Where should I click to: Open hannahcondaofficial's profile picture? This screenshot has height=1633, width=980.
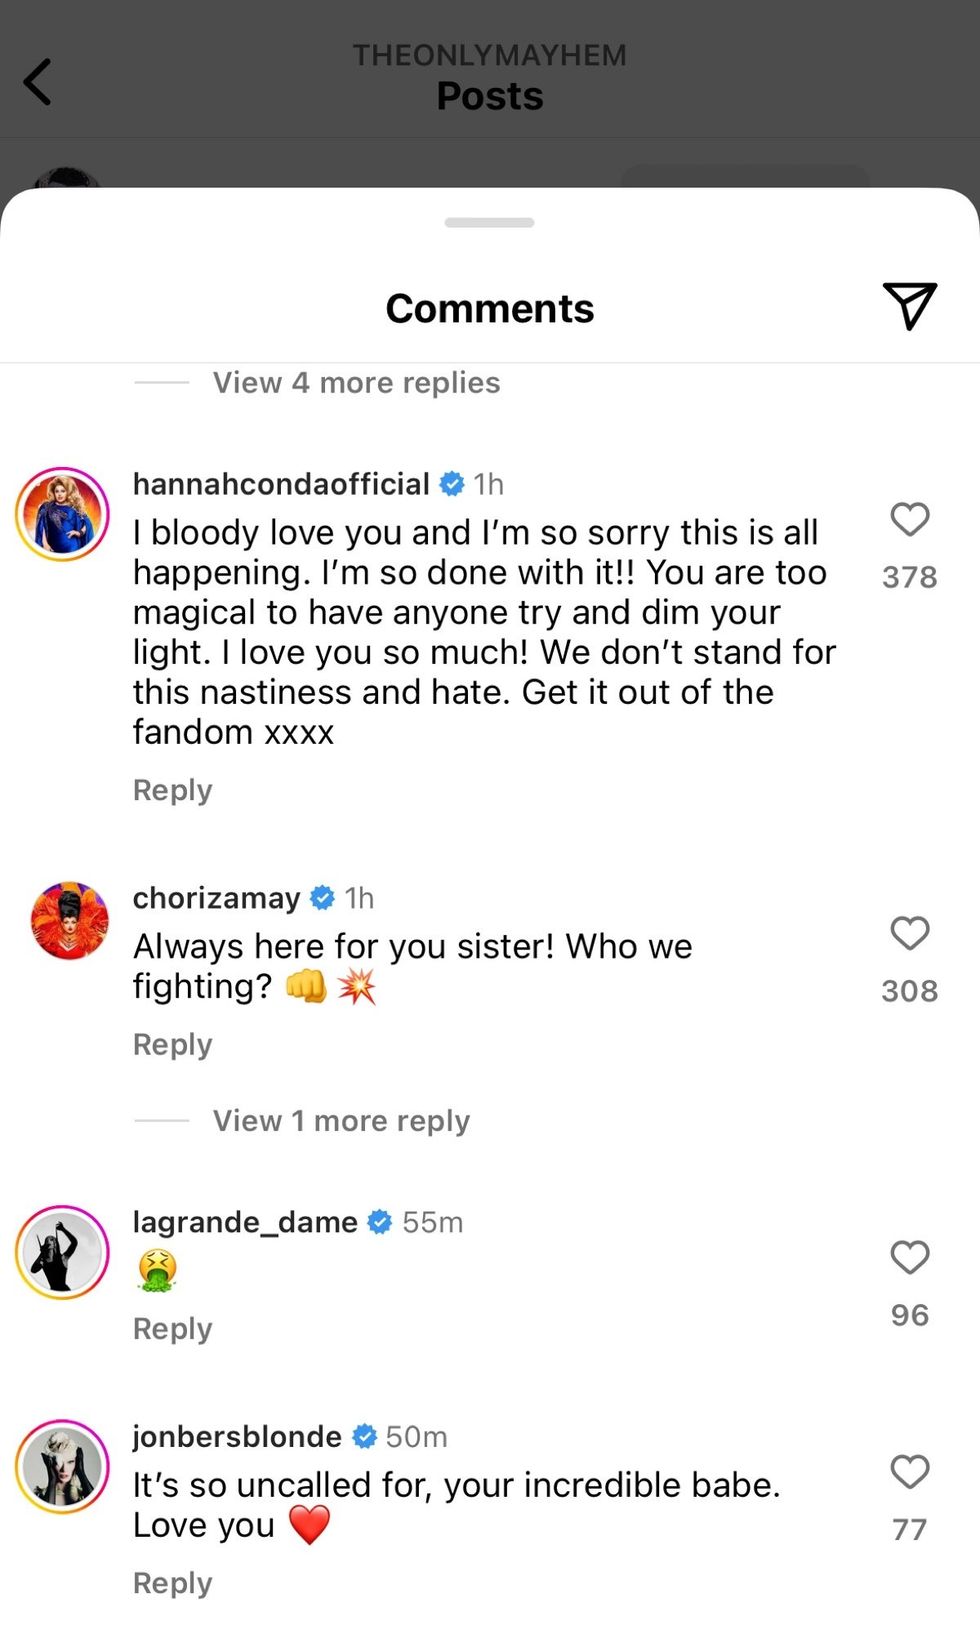point(62,514)
